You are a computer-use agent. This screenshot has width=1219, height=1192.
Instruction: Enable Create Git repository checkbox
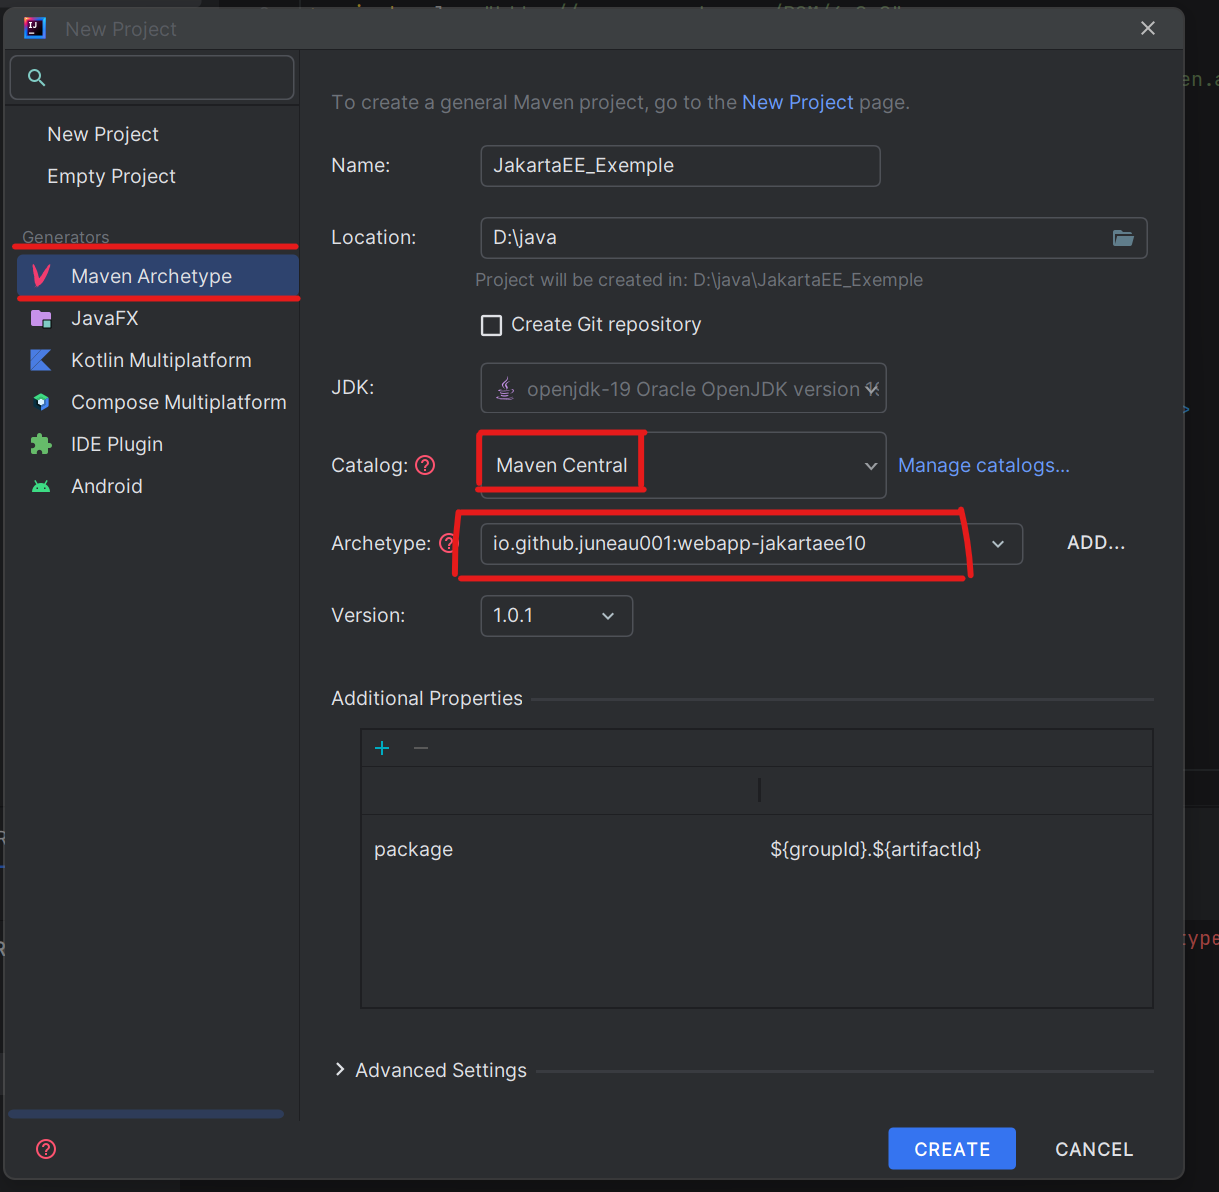coord(491,325)
